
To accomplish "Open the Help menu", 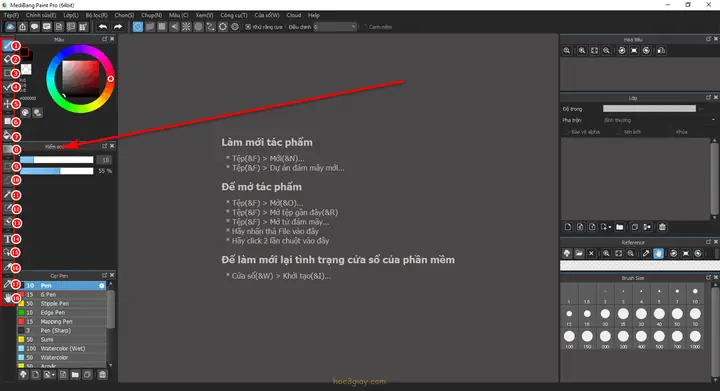I will tap(314, 15).
